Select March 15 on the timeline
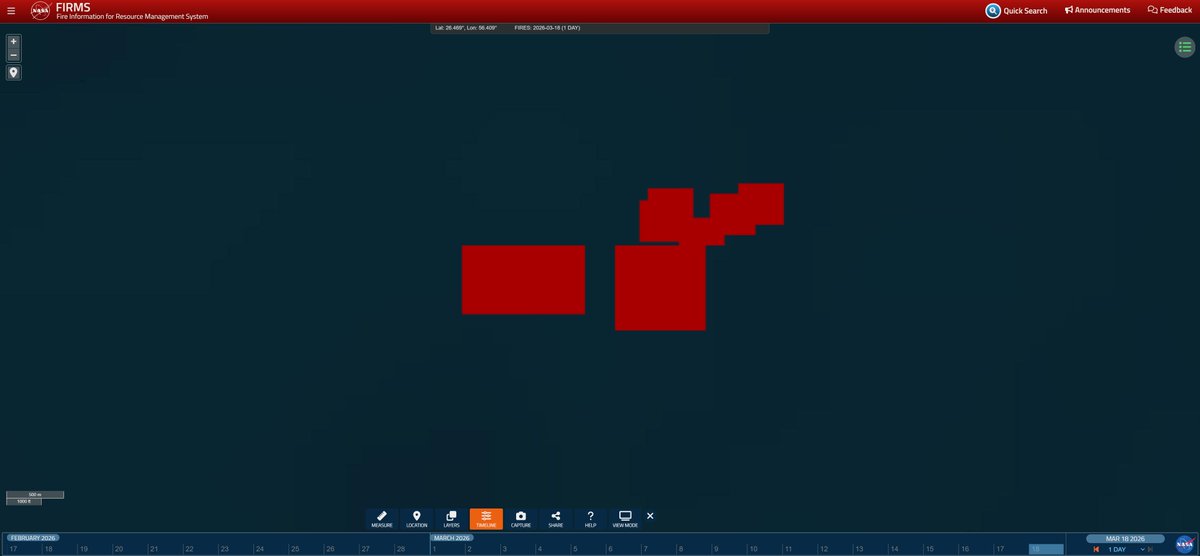This screenshot has width=1200, height=556. point(929,549)
